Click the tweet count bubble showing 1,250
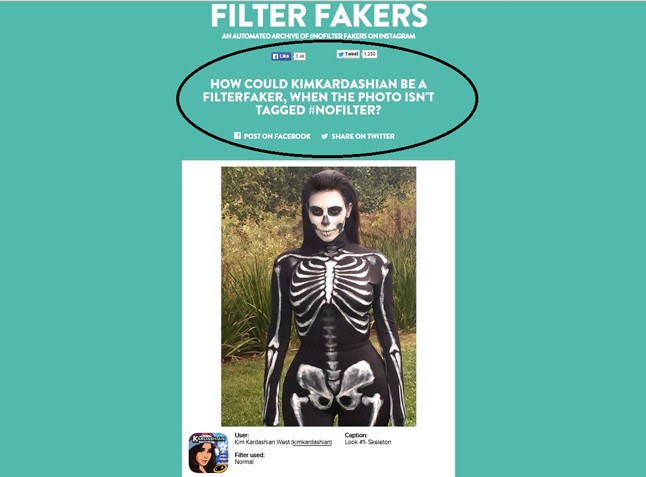The width and height of the screenshot is (646, 477). coord(369,54)
